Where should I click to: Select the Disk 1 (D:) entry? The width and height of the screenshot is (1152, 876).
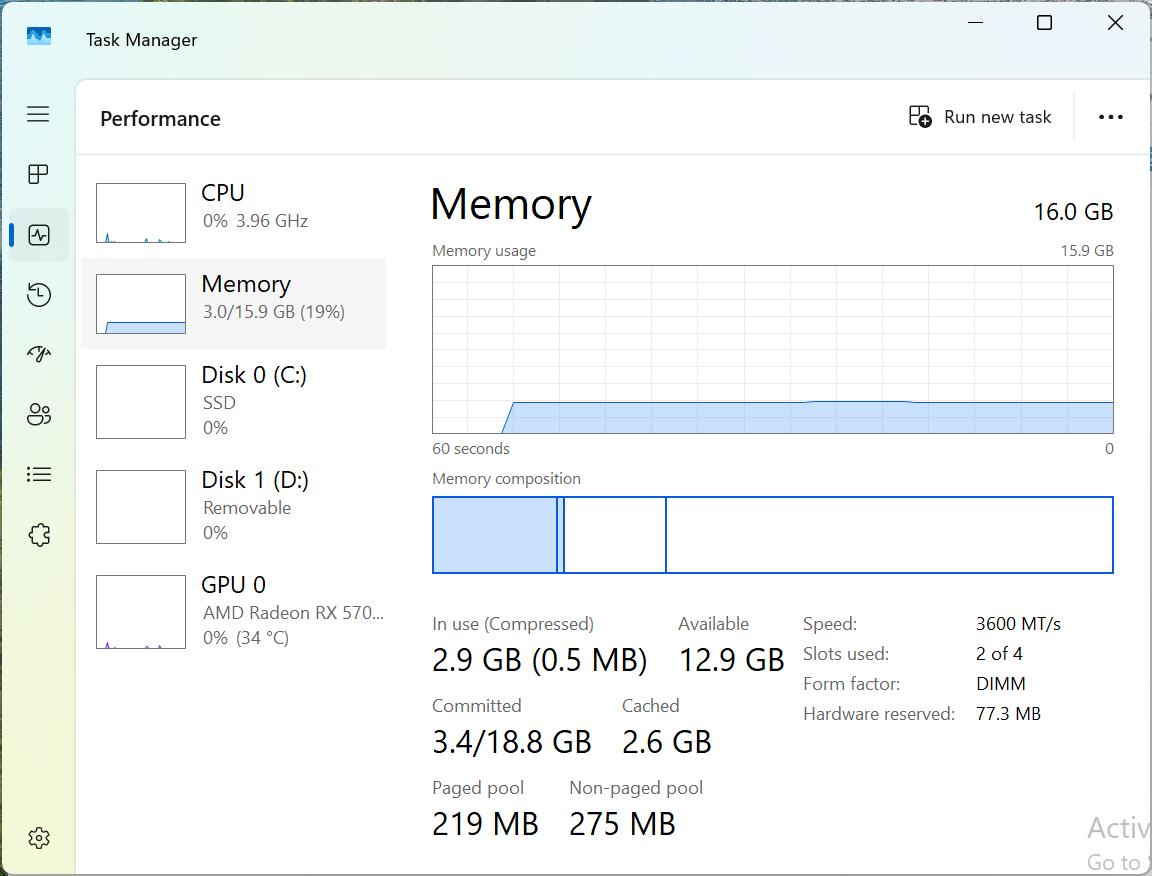(x=234, y=506)
